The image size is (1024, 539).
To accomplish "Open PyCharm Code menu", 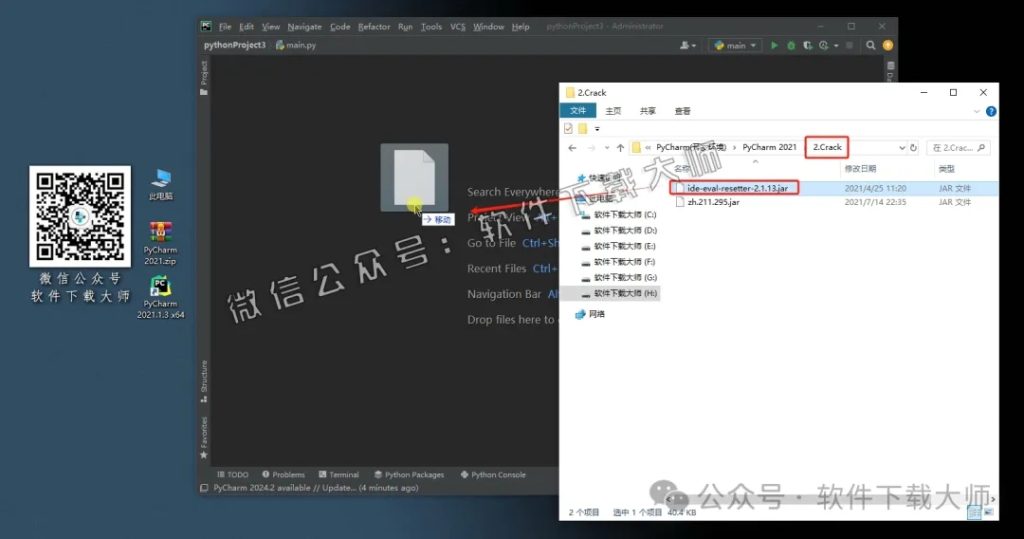I will pyautogui.click(x=340, y=27).
